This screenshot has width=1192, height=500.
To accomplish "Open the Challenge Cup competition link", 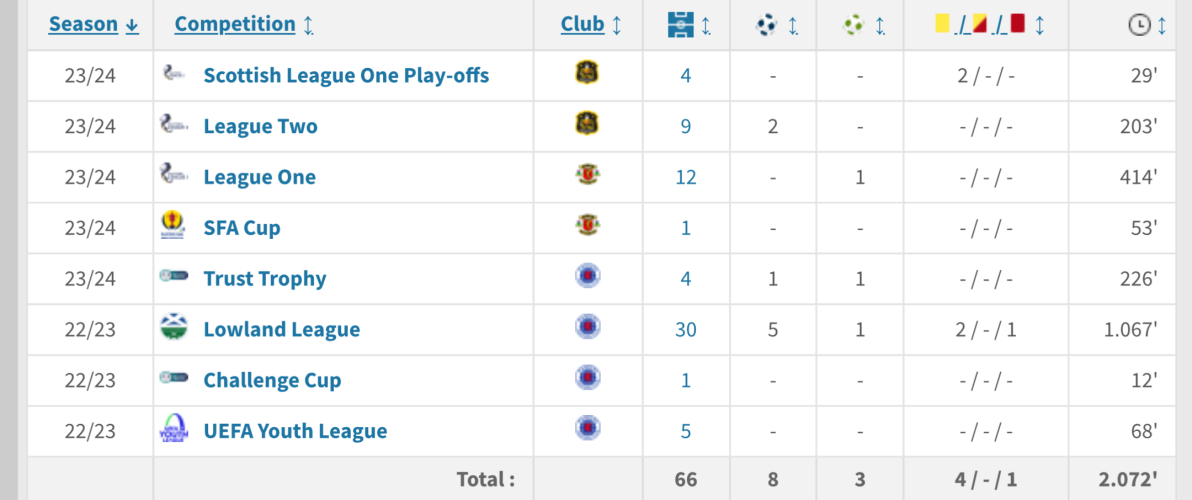I will 272,380.
